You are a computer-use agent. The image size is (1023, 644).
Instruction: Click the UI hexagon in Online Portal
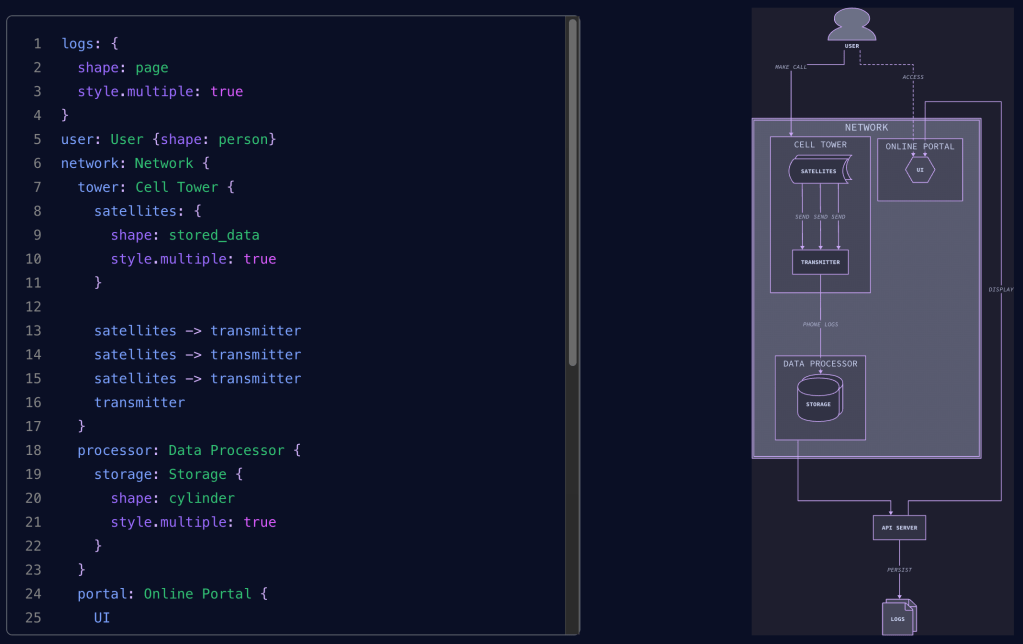click(x=920, y=170)
